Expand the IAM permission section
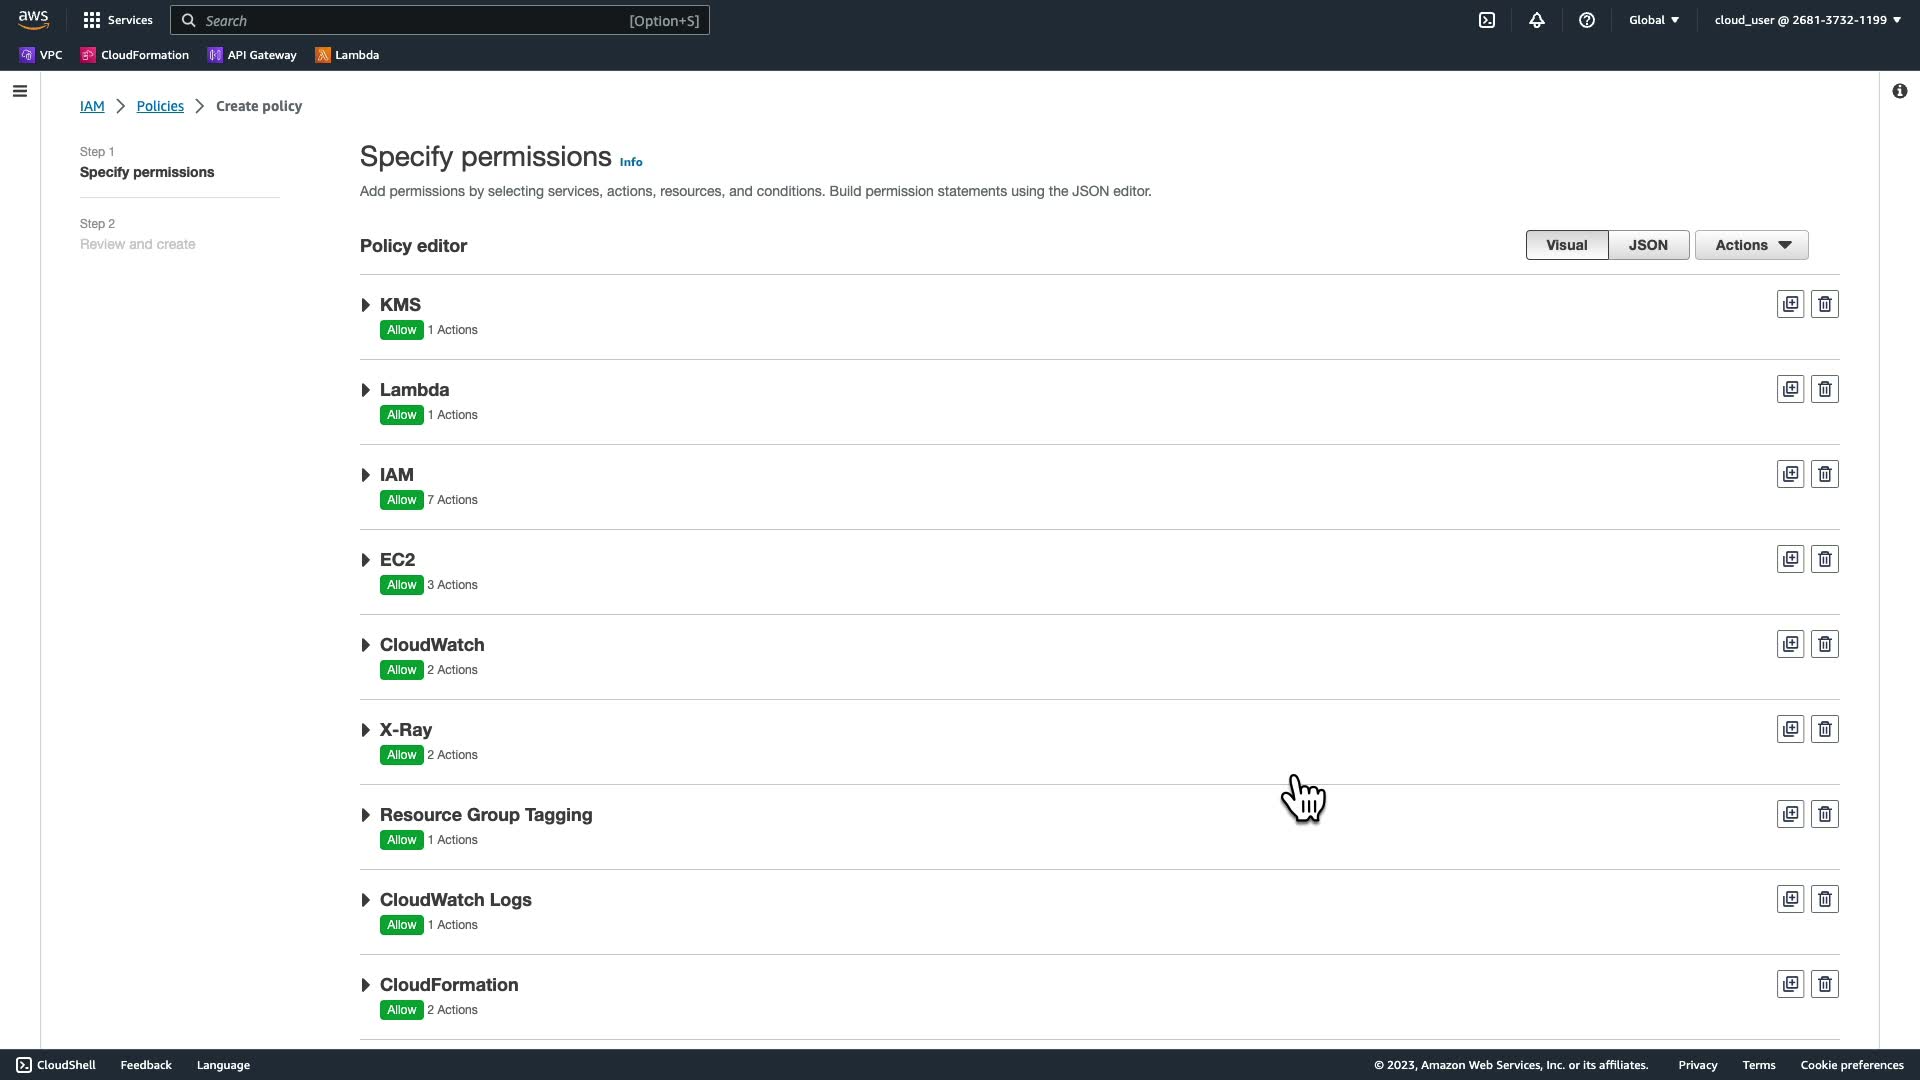Screen dimensions: 1920x1080 click(366, 475)
